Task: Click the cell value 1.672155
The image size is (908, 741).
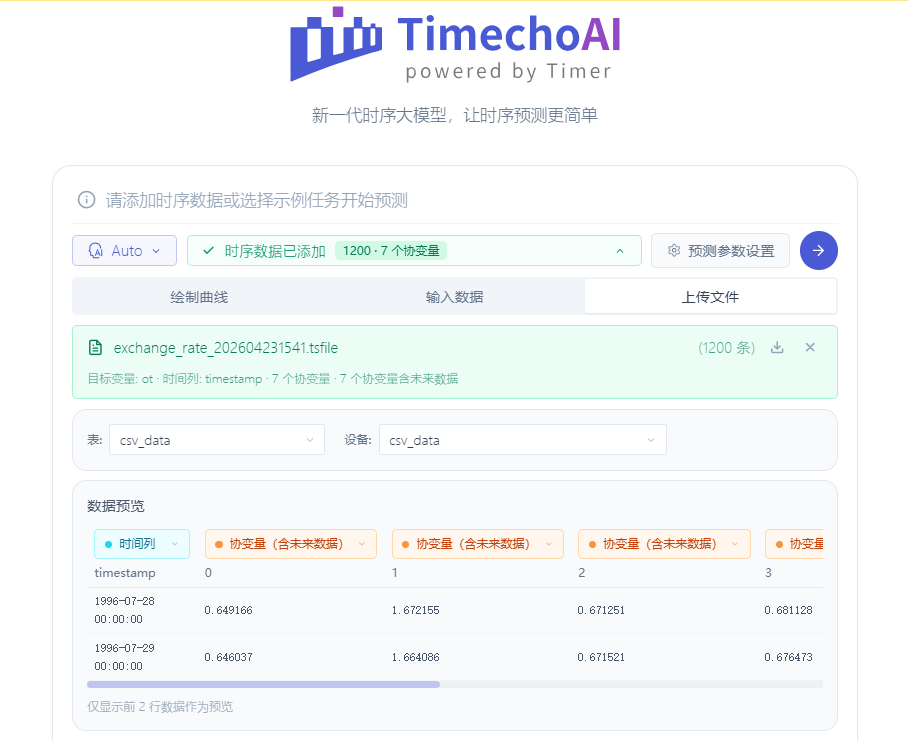Action: [x=415, y=610]
